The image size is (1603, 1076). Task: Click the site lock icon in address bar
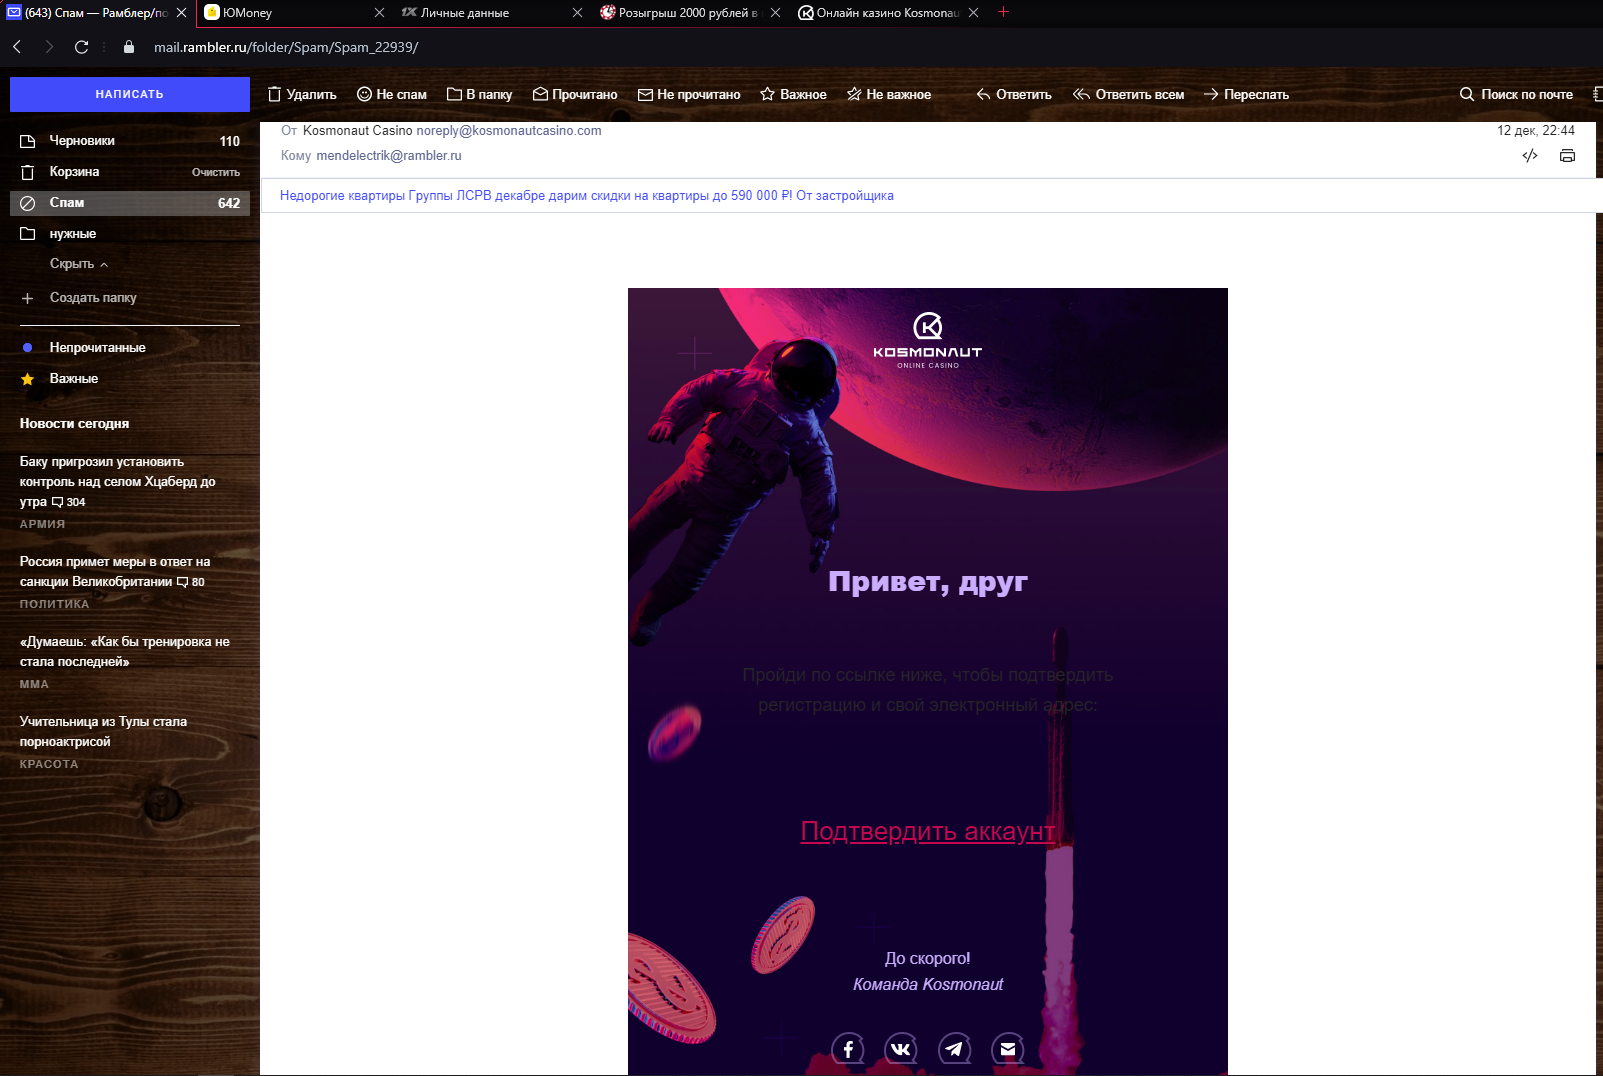(129, 47)
